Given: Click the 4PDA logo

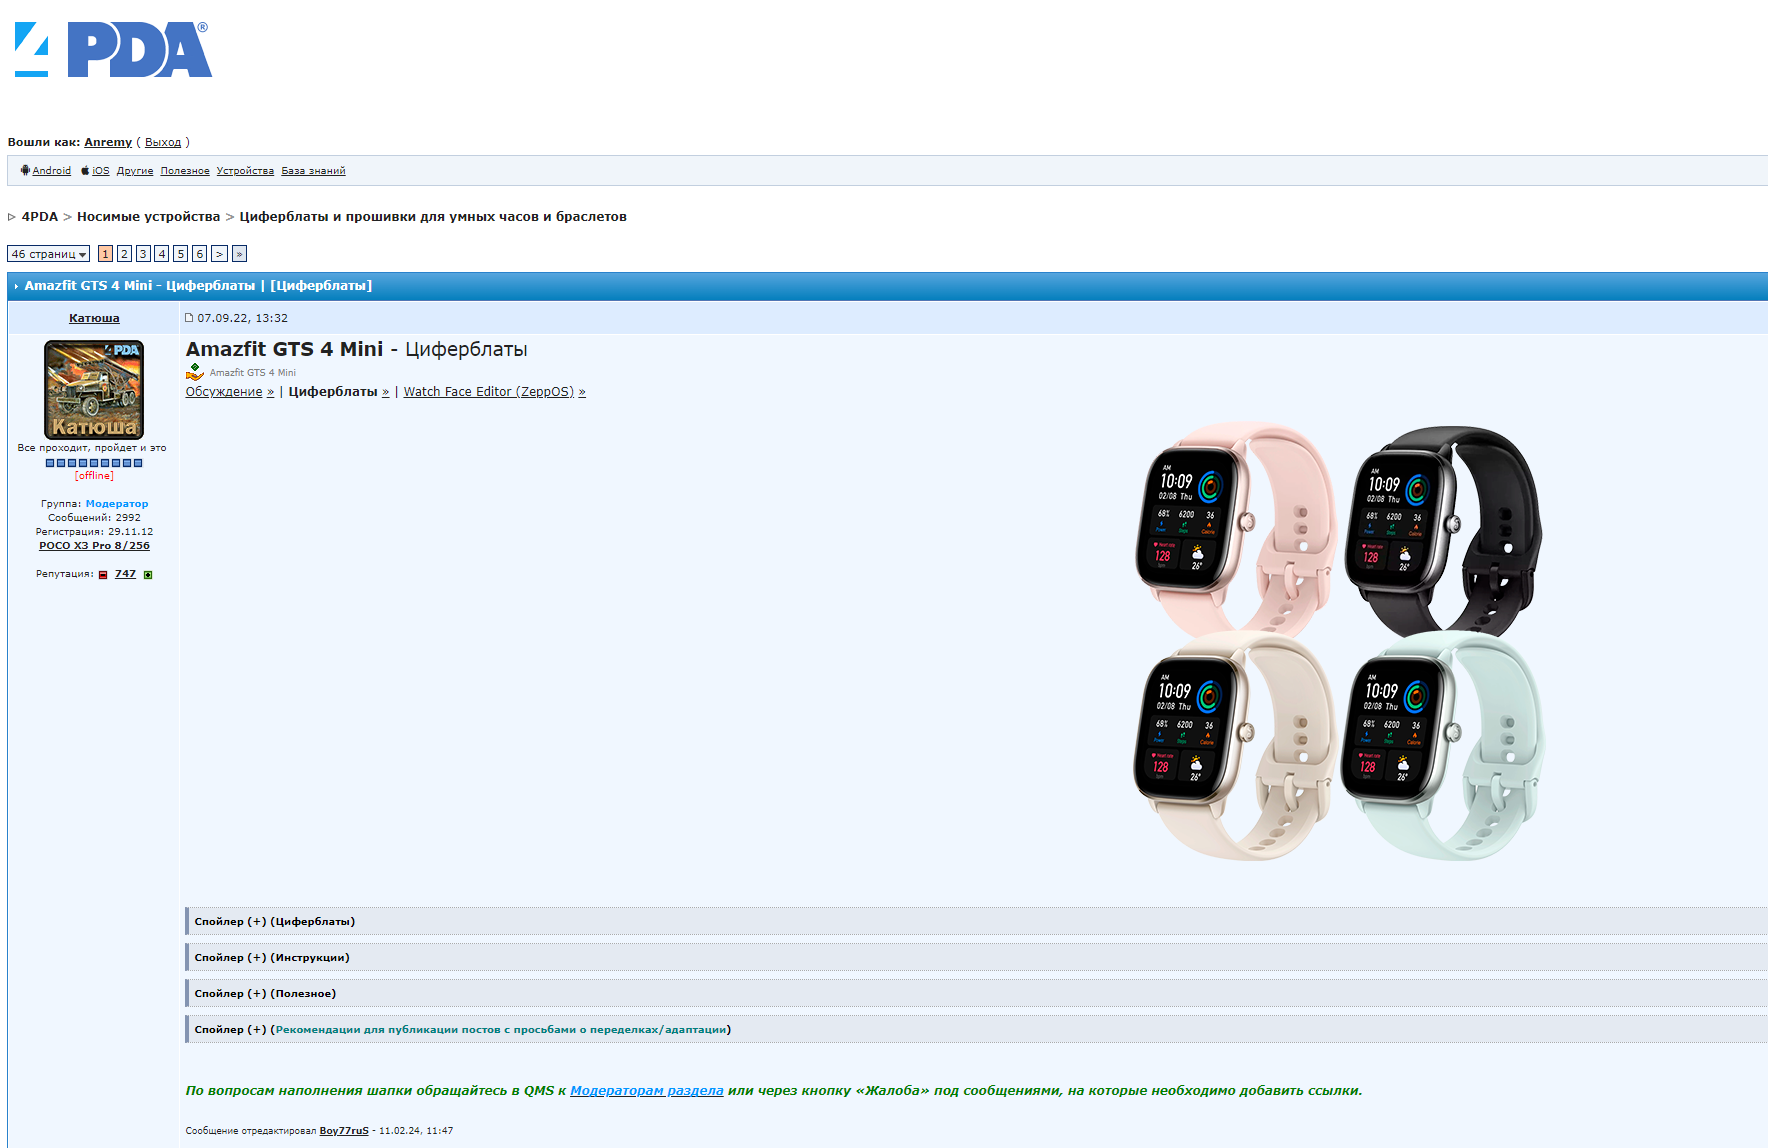Looking at the screenshot, I should coord(113,50).
